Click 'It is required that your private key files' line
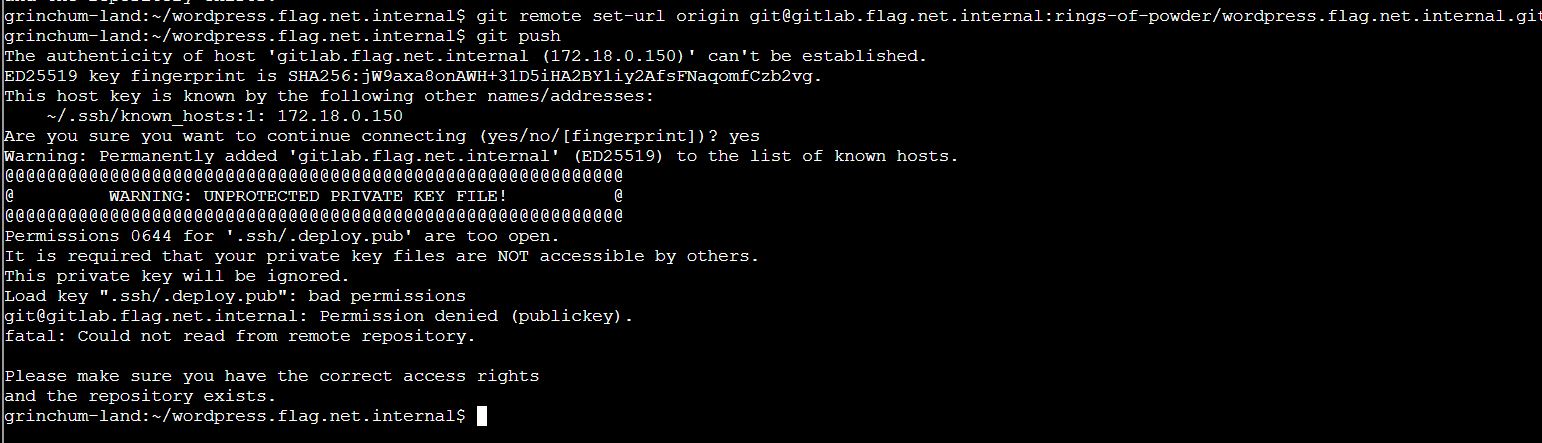Image resolution: width=1542 pixels, height=443 pixels. (x=382, y=256)
